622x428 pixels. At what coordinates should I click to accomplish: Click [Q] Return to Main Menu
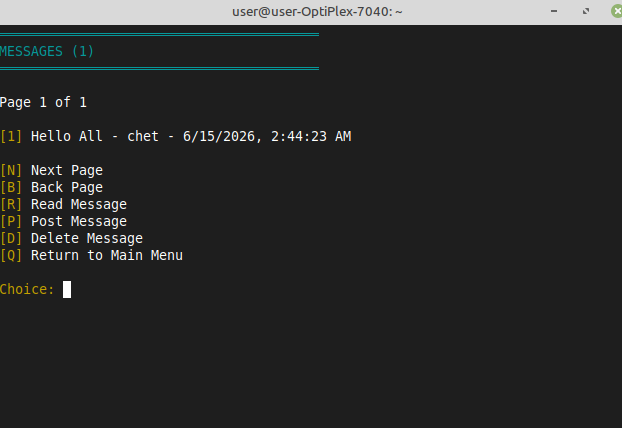click(x=91, y=255)
